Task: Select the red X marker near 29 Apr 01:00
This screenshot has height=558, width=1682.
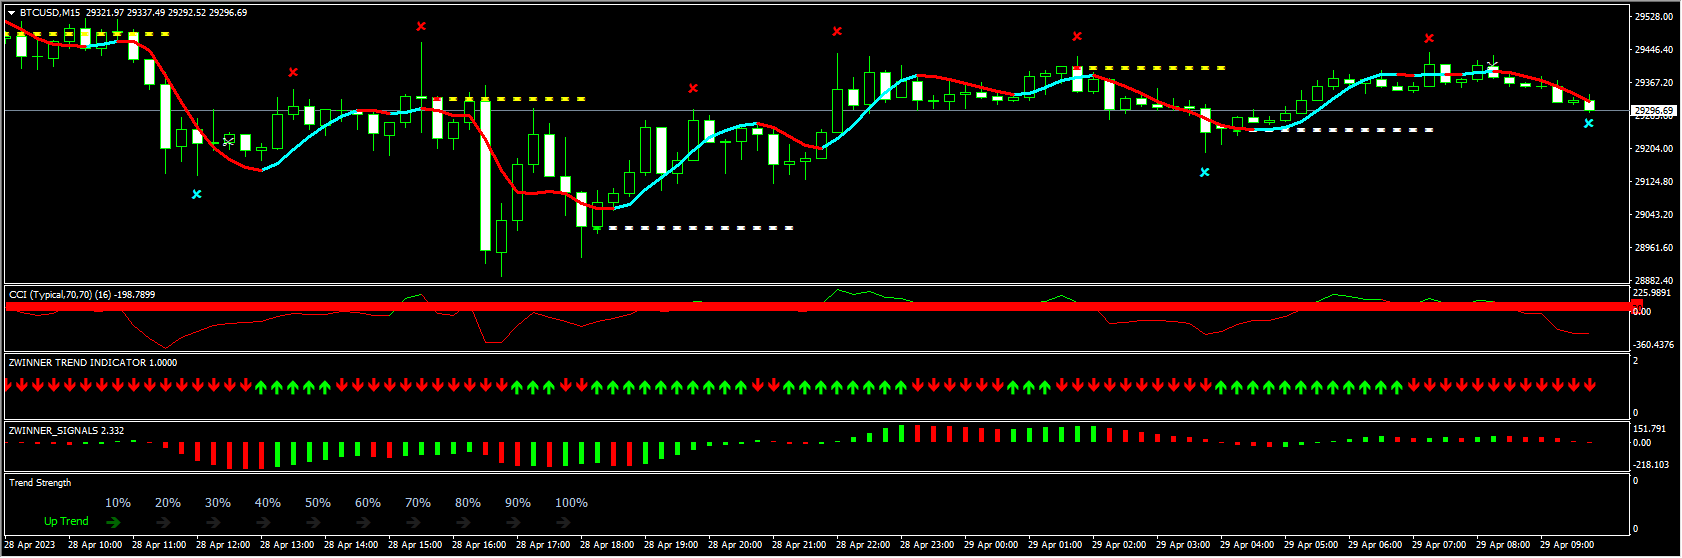Action: [1077, 36]
